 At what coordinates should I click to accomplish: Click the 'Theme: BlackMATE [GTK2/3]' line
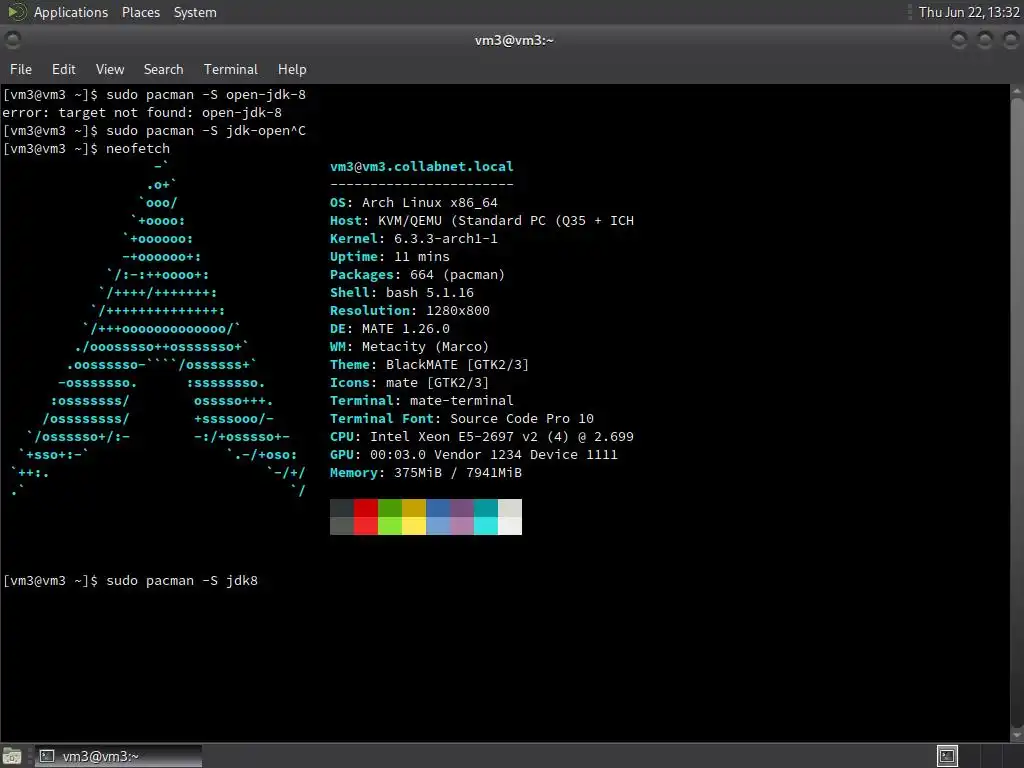[429, 364]
